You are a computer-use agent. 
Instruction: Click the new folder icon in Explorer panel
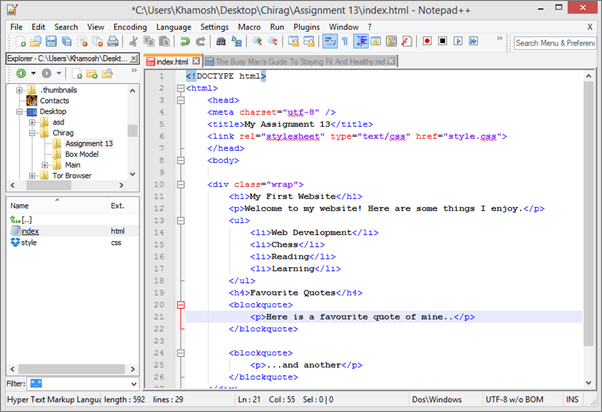coord(91,74)
